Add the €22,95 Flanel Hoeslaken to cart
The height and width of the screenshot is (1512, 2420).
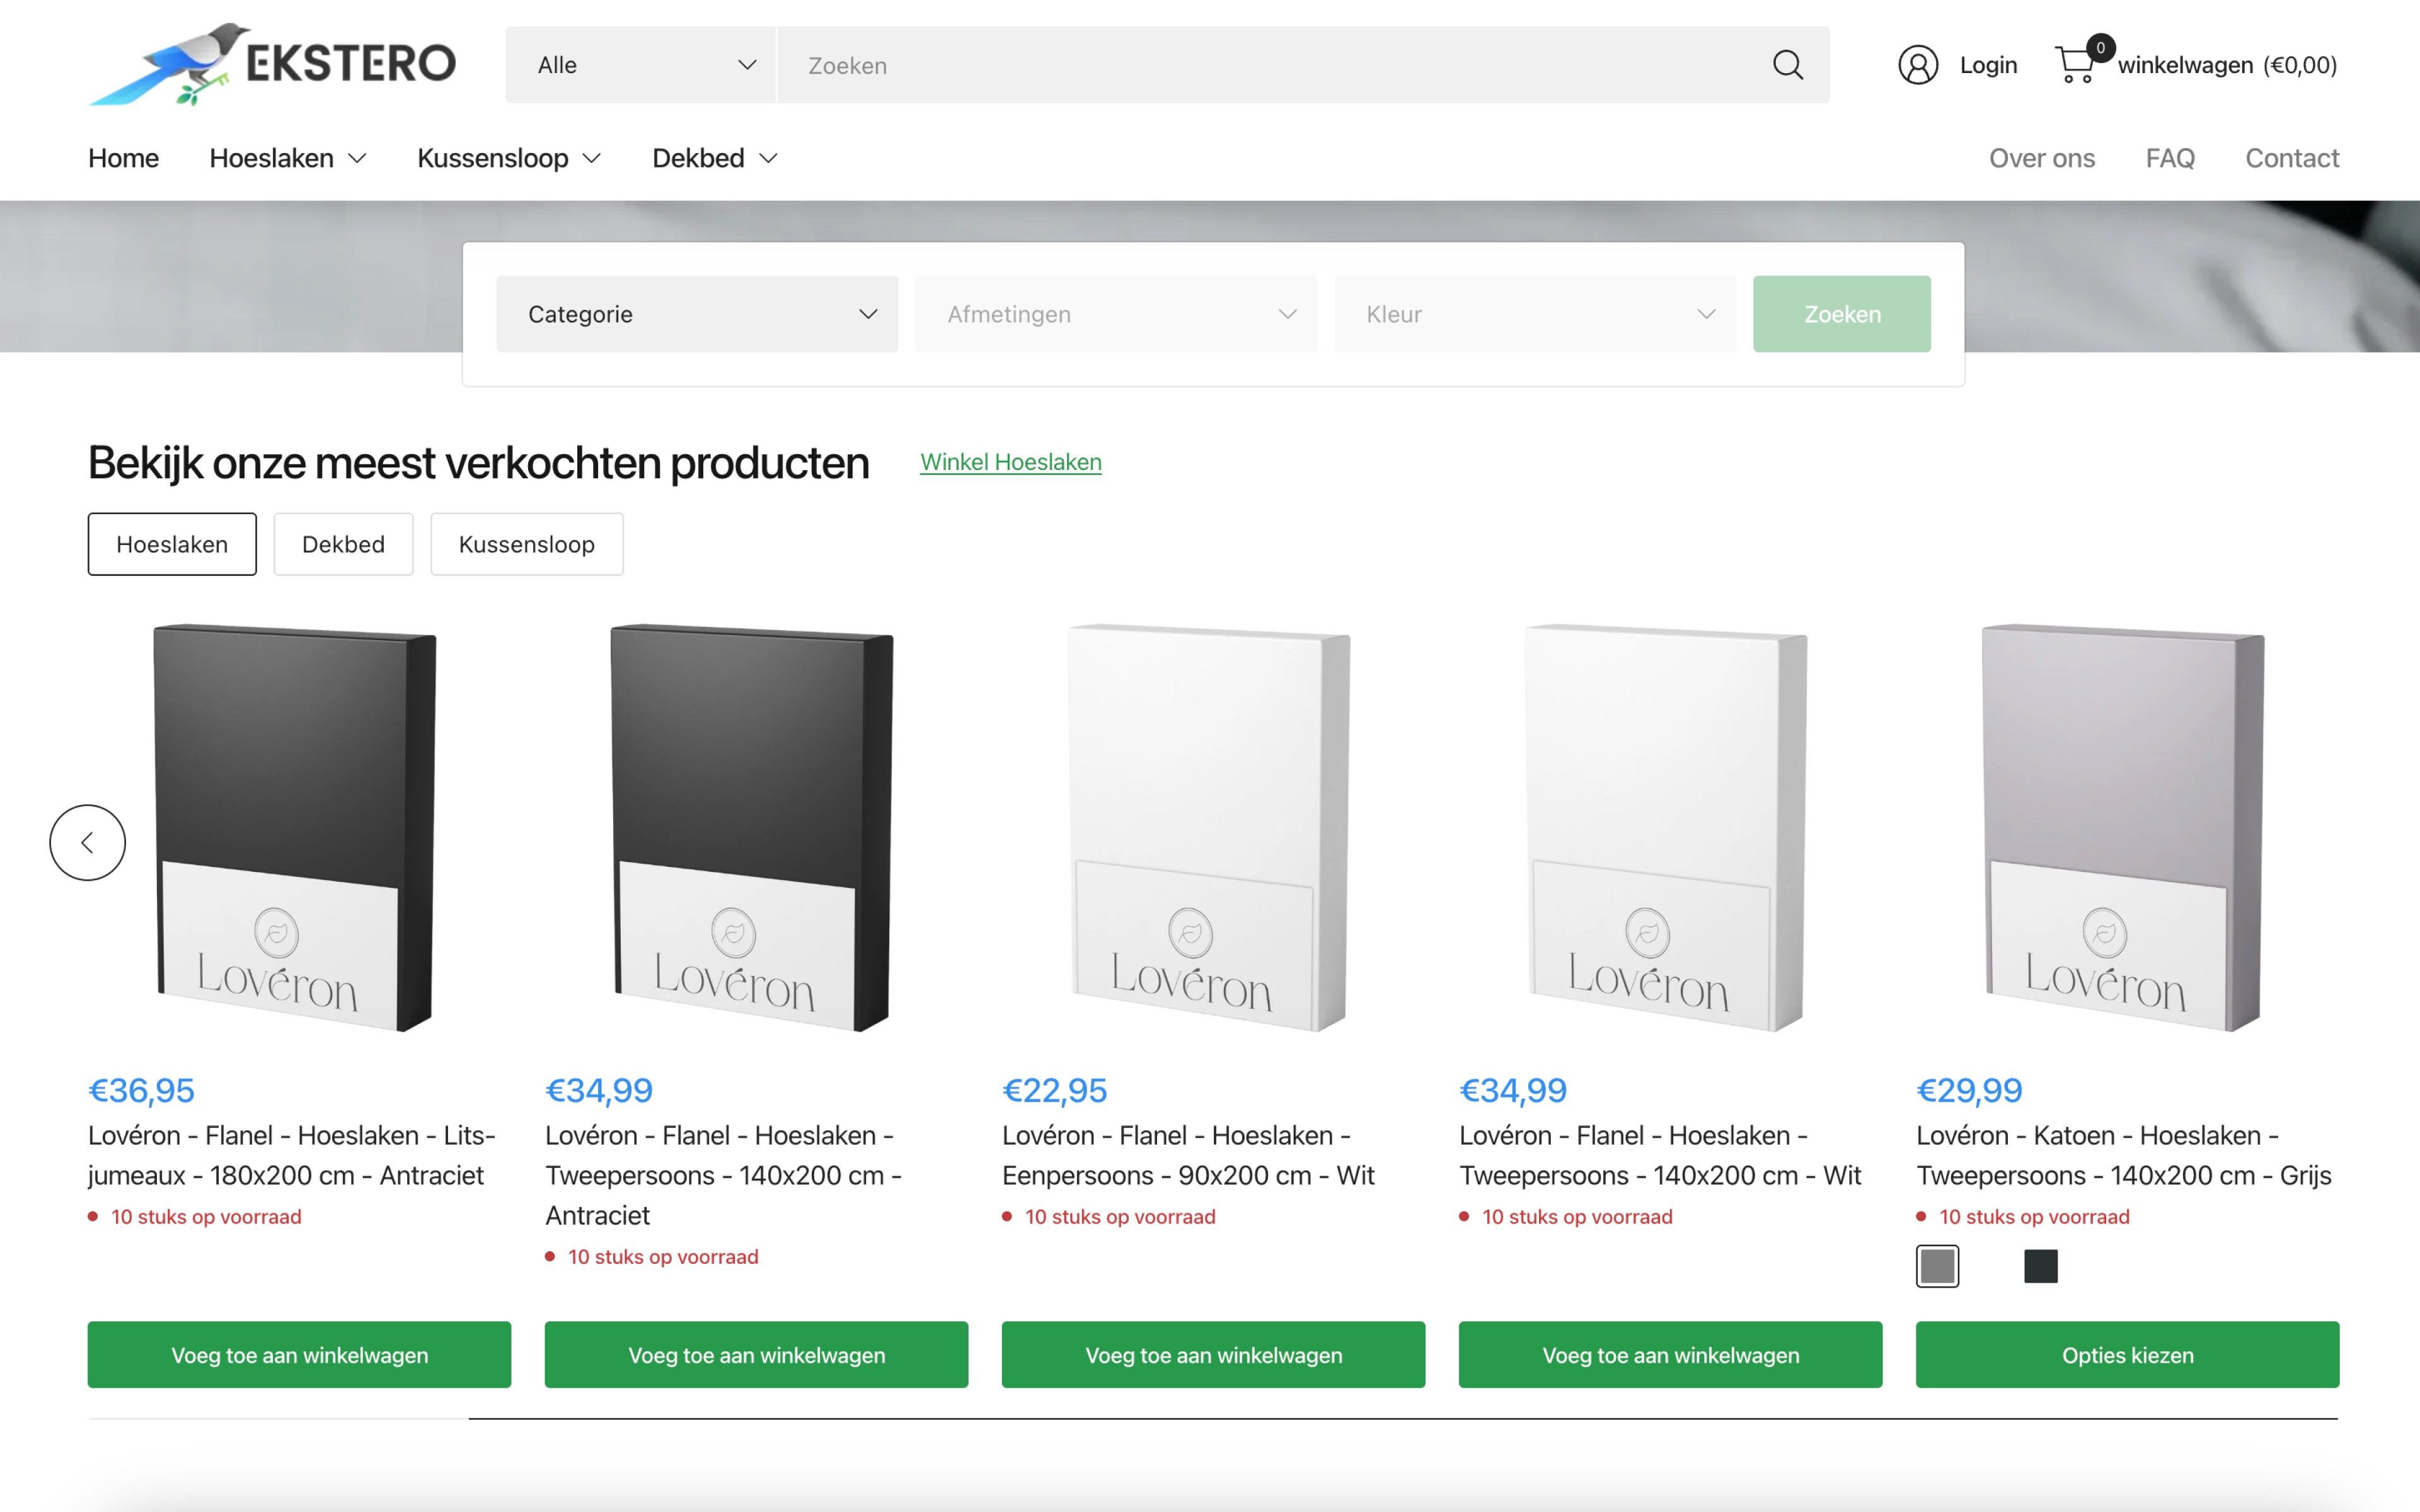point(1213,1354)
